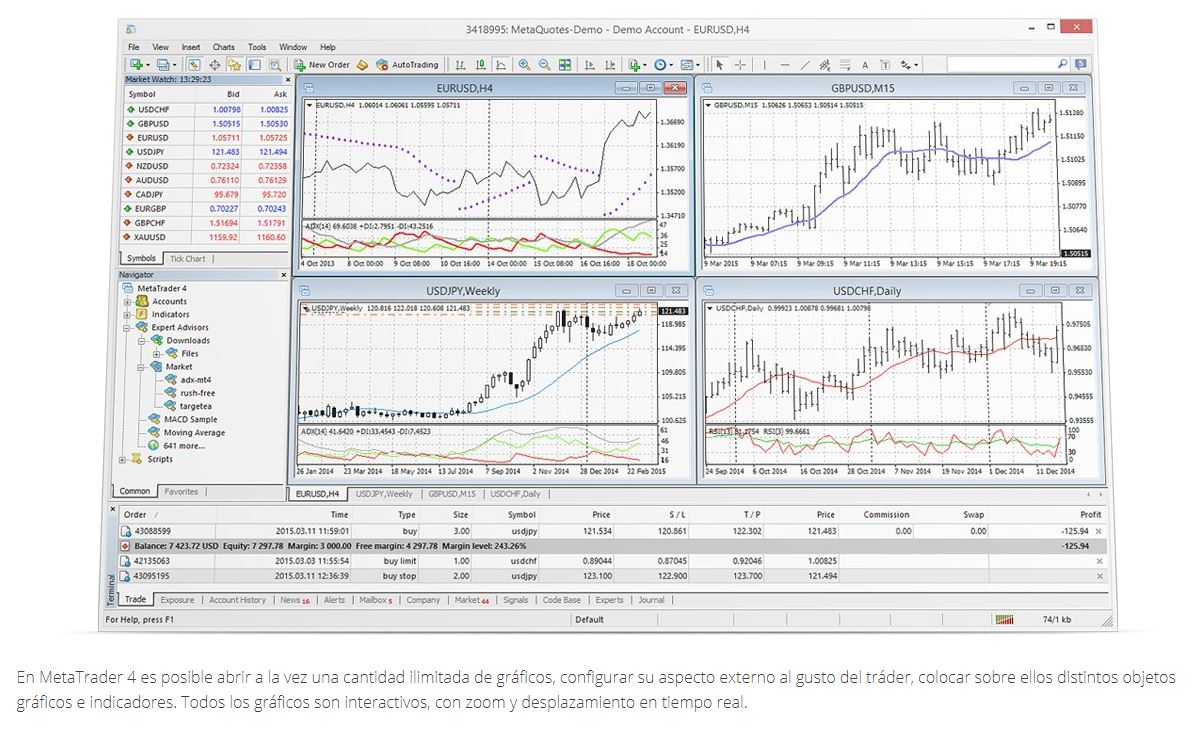This screenshot has width=1194, height=736.
Task: Open the Tools menu
Action: pyautogui.click(x=257, y=47)
